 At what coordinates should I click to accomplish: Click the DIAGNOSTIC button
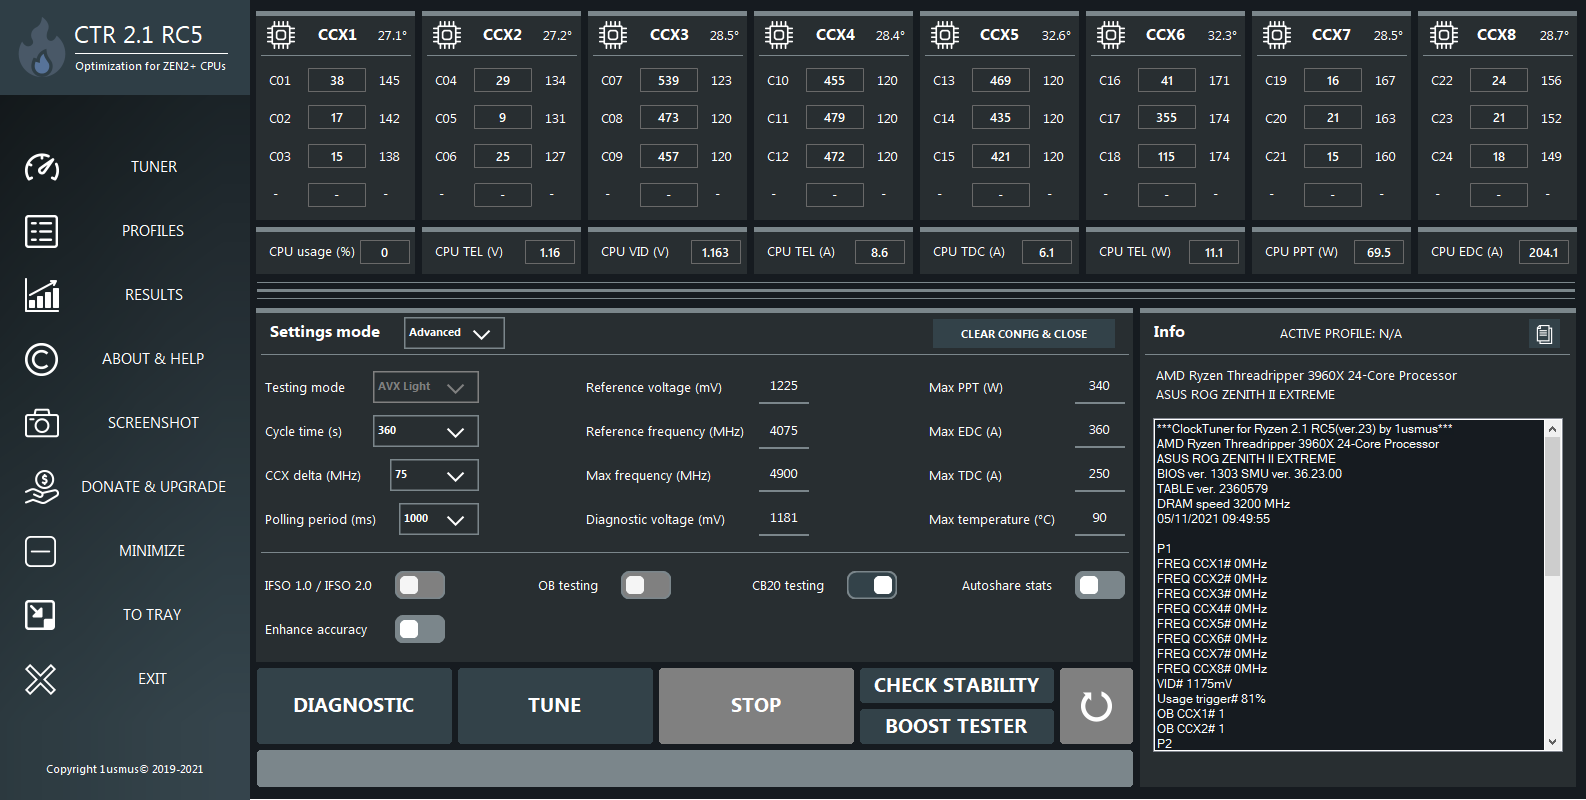tap(354, 706)
